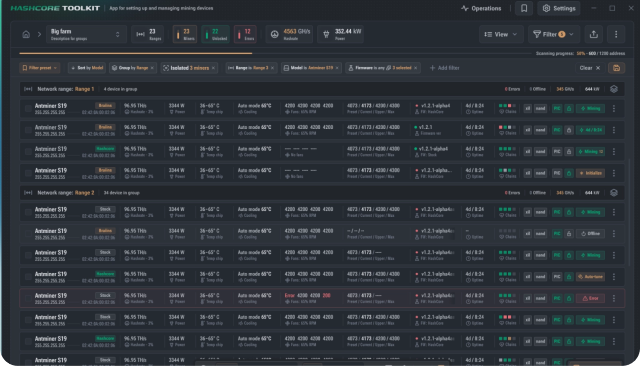Click PIC badge in the Error row

557,298
